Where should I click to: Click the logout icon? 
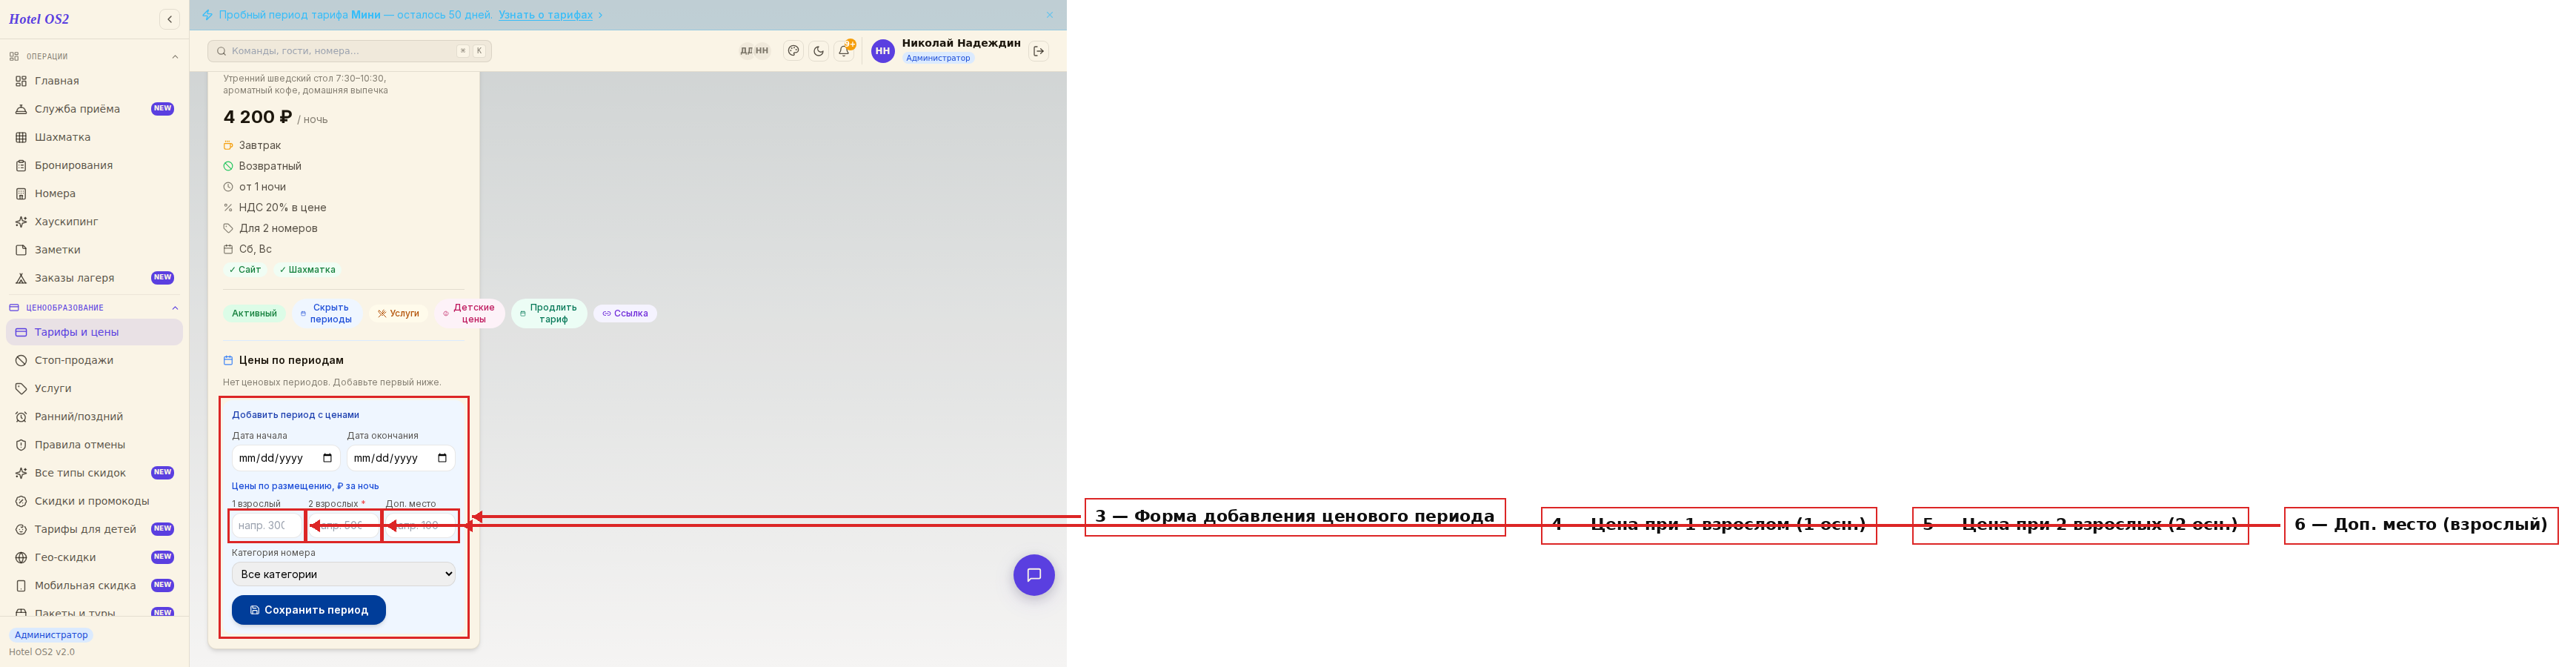(1039, 51)
